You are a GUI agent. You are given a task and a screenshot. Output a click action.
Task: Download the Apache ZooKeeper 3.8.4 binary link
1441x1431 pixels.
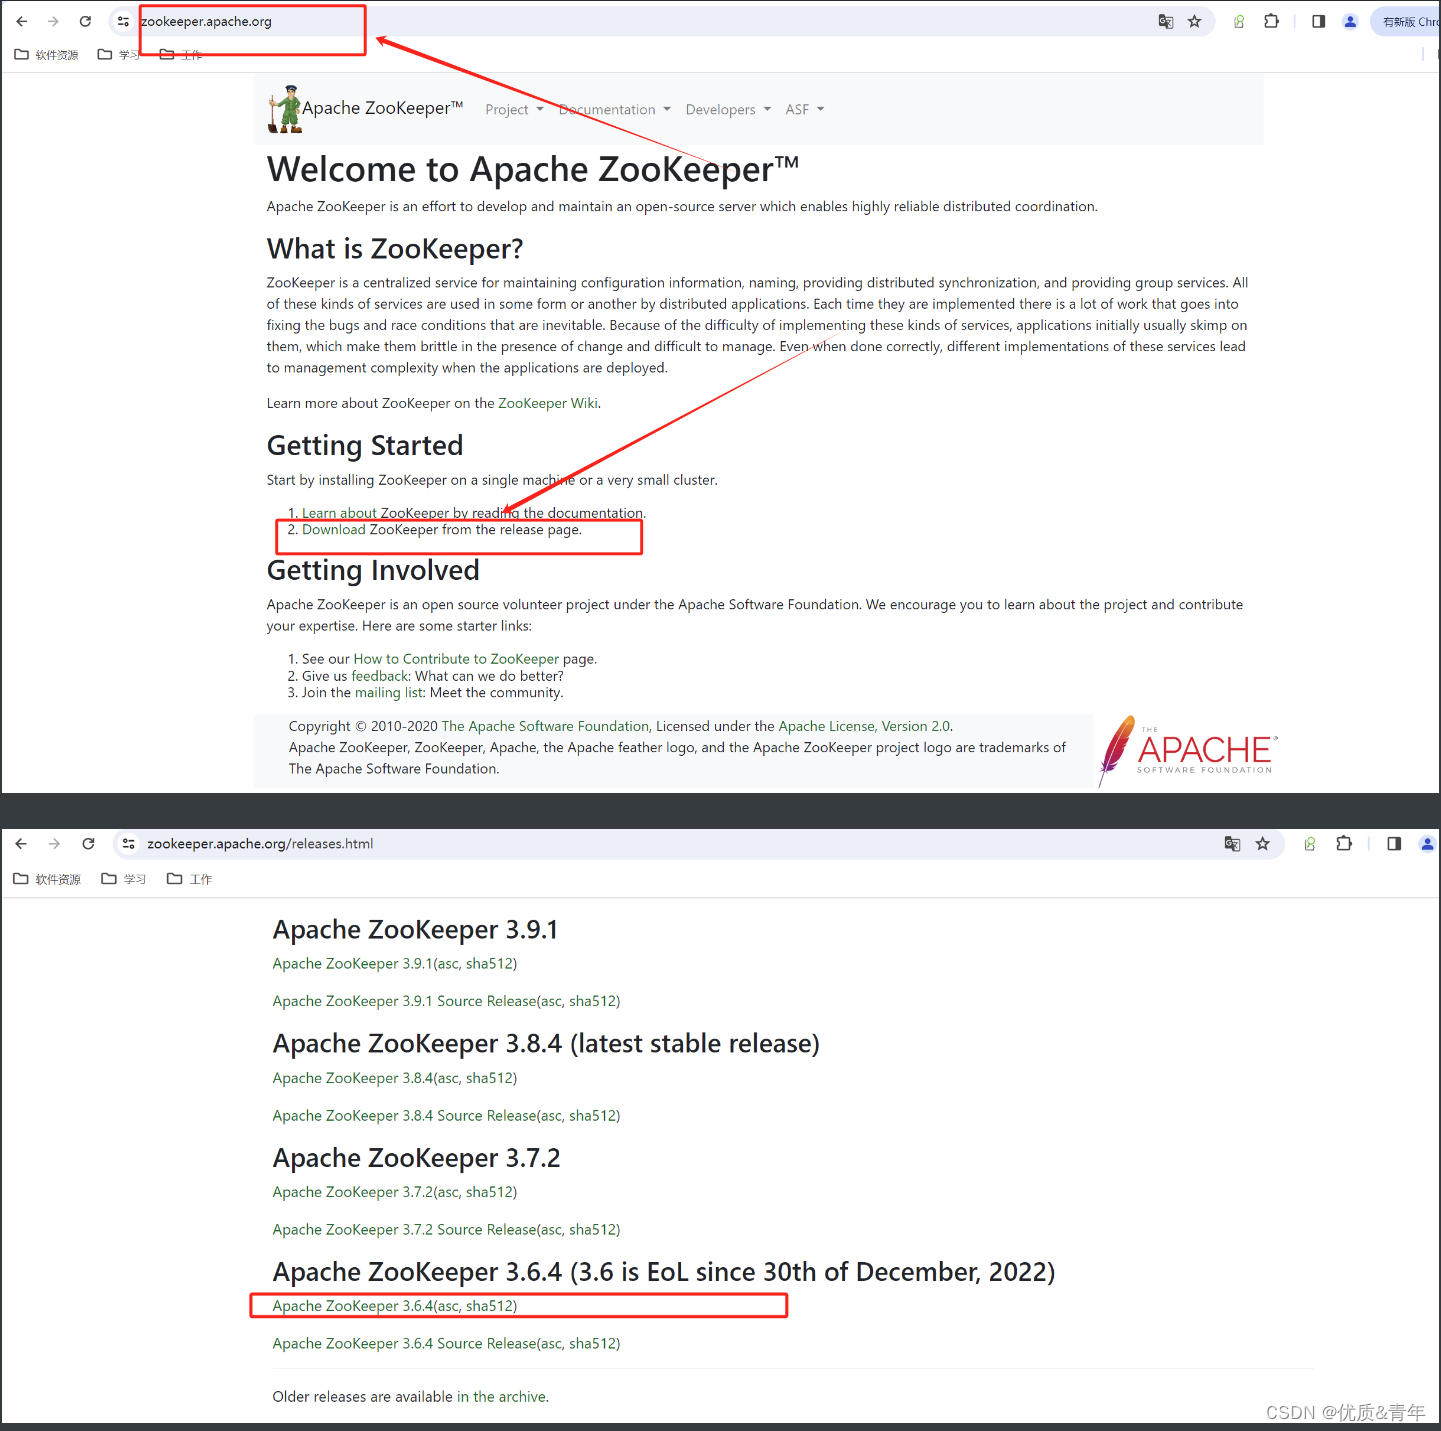pyautogui.click(x=352, y=1078)
